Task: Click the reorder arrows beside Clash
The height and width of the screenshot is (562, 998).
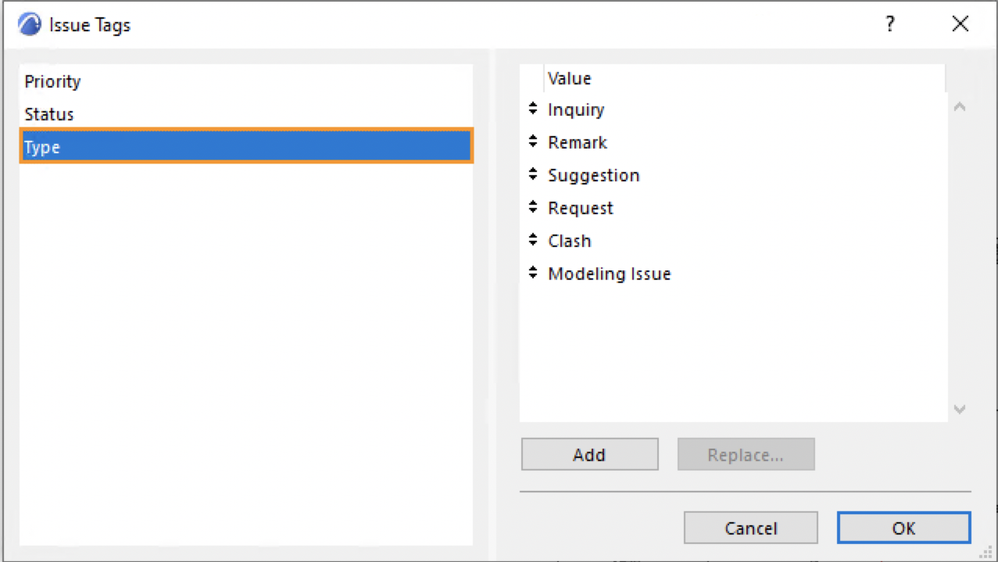Action: 533,241
